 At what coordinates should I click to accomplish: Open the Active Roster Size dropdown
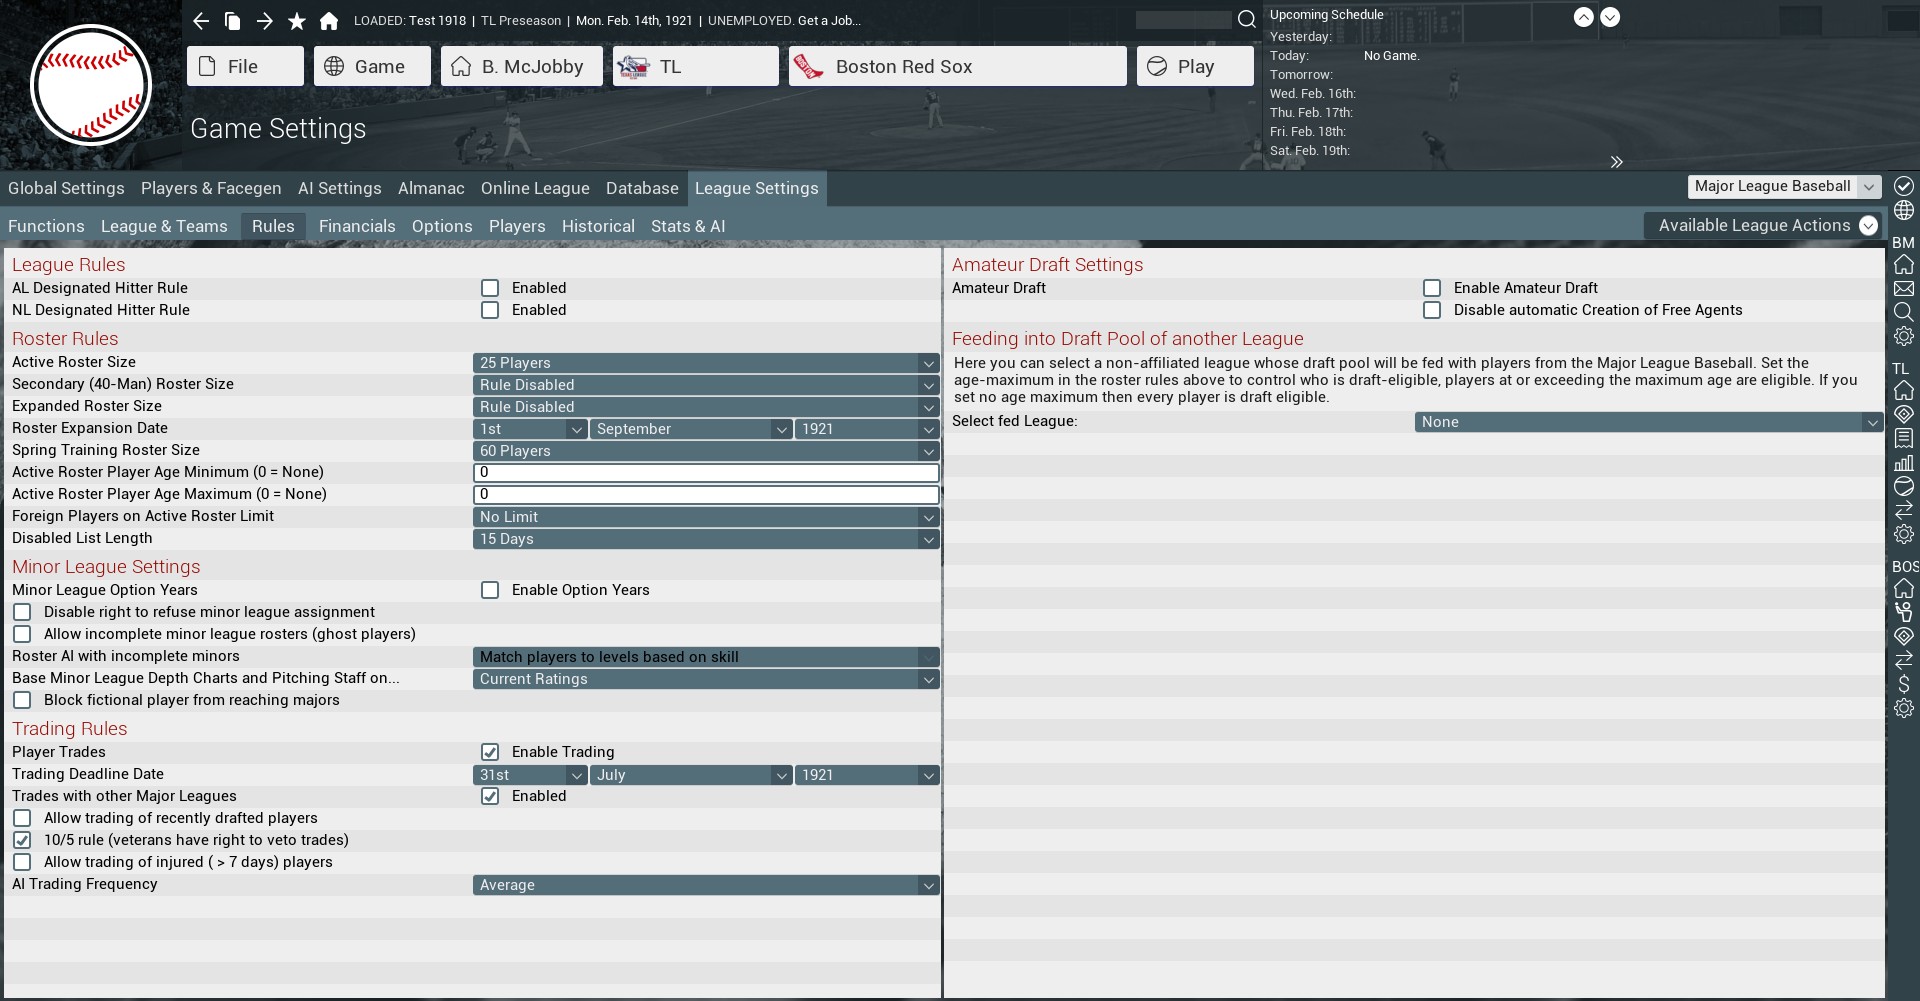(x=705, y=363)
